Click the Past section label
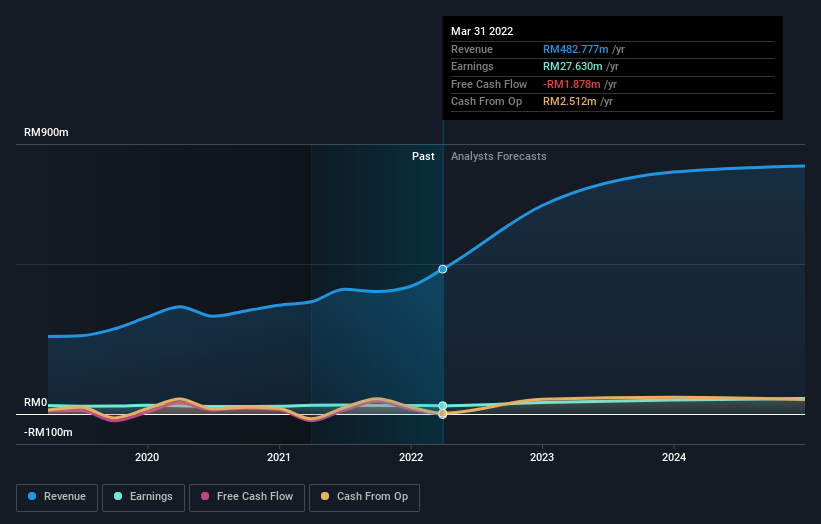 (423, 157)
